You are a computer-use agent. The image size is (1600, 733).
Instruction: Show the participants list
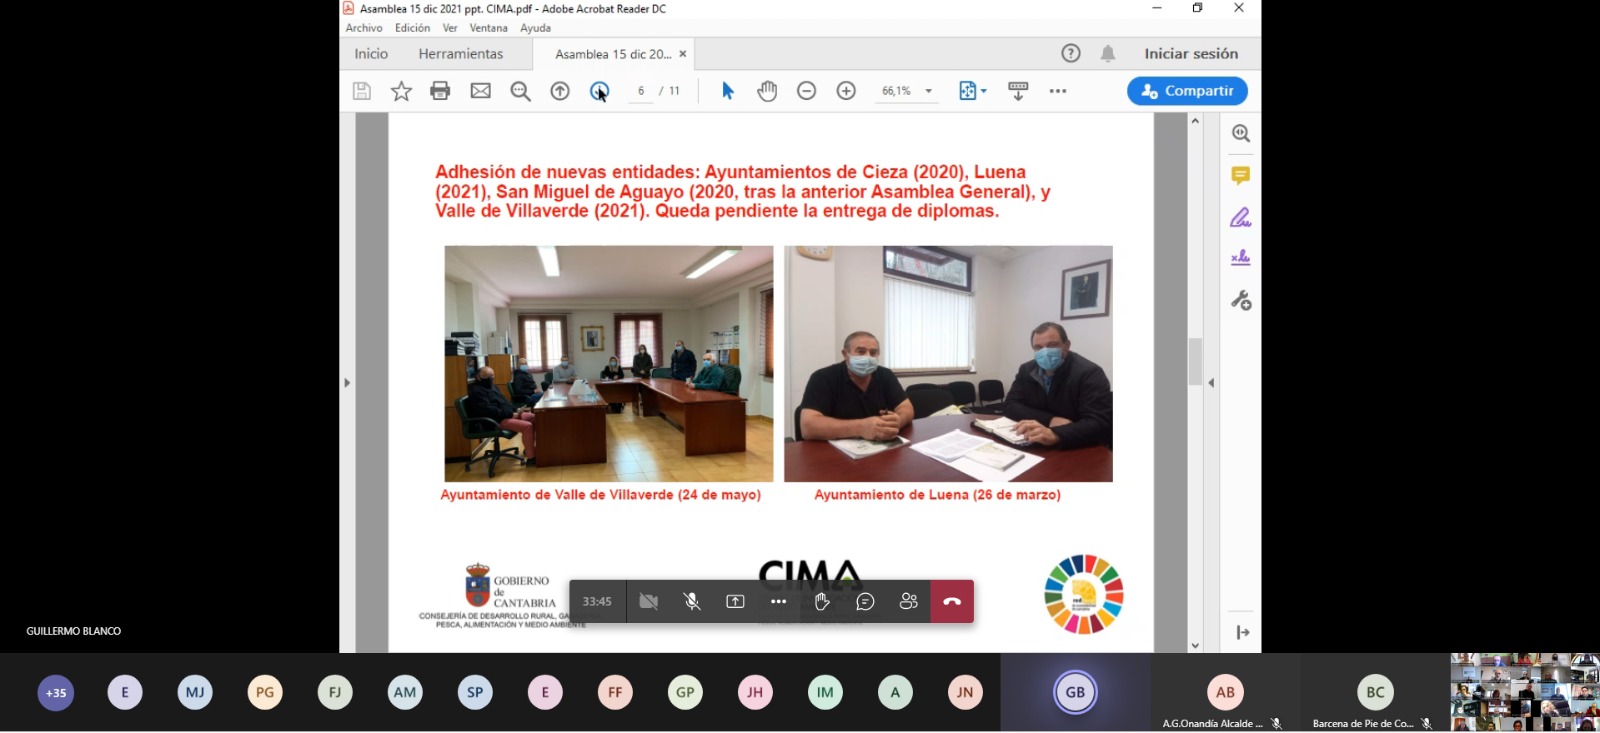(908, 601)
